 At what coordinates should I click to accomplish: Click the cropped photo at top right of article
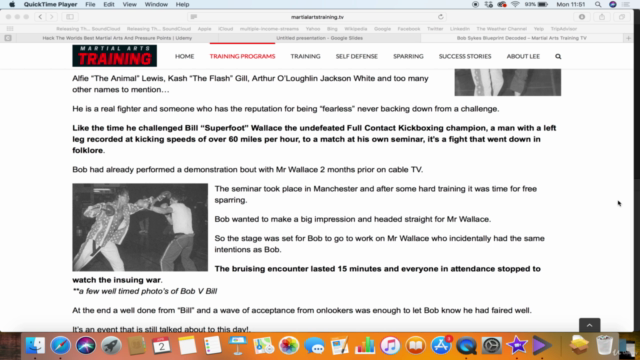pos(508,82)
